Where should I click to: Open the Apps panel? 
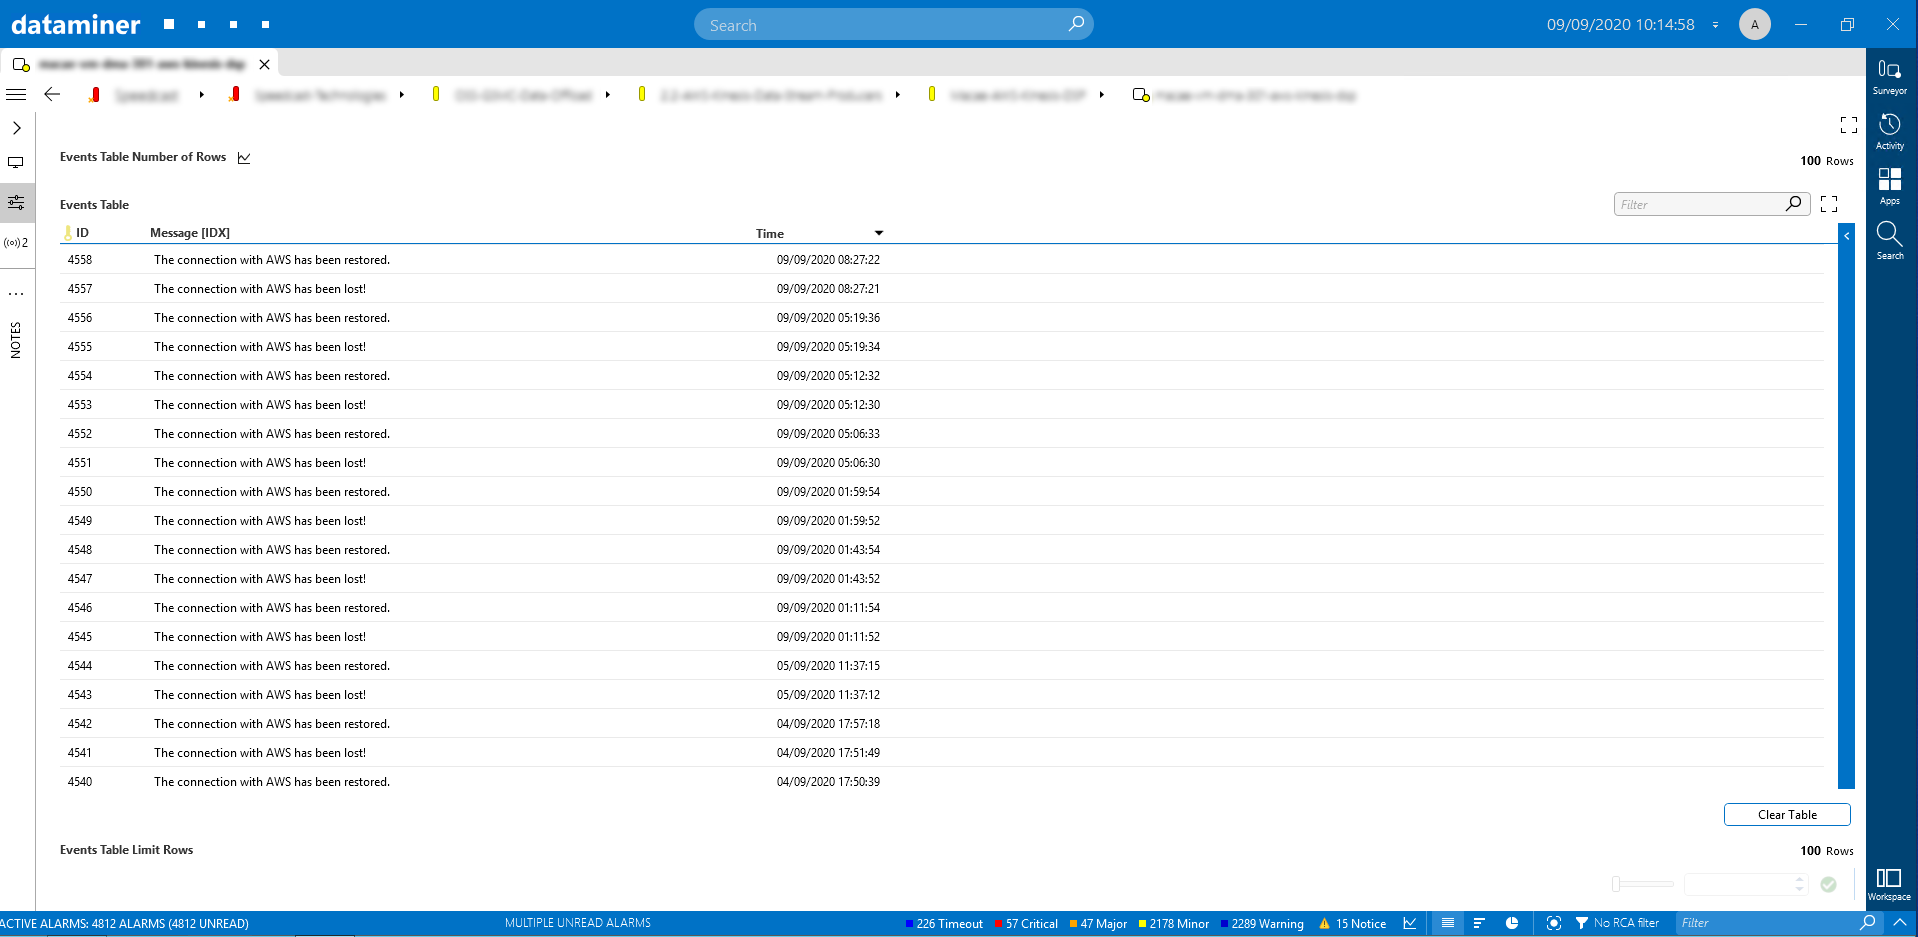[1889, 186]
